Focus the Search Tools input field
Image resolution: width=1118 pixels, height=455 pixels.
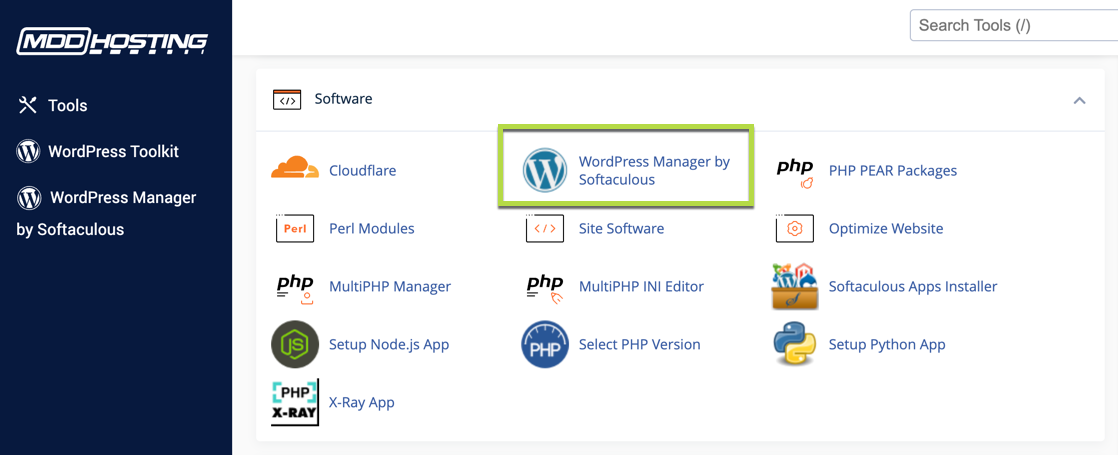[1014, 26]
